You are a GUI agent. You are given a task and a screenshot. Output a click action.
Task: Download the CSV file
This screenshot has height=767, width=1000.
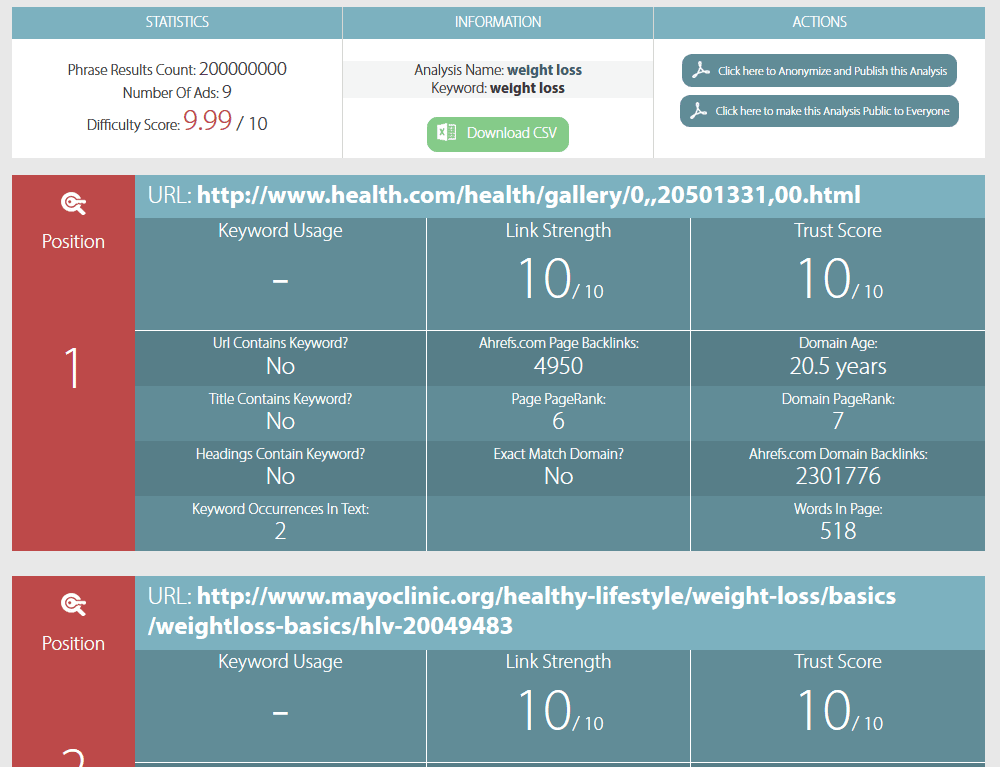coord(497,134)
